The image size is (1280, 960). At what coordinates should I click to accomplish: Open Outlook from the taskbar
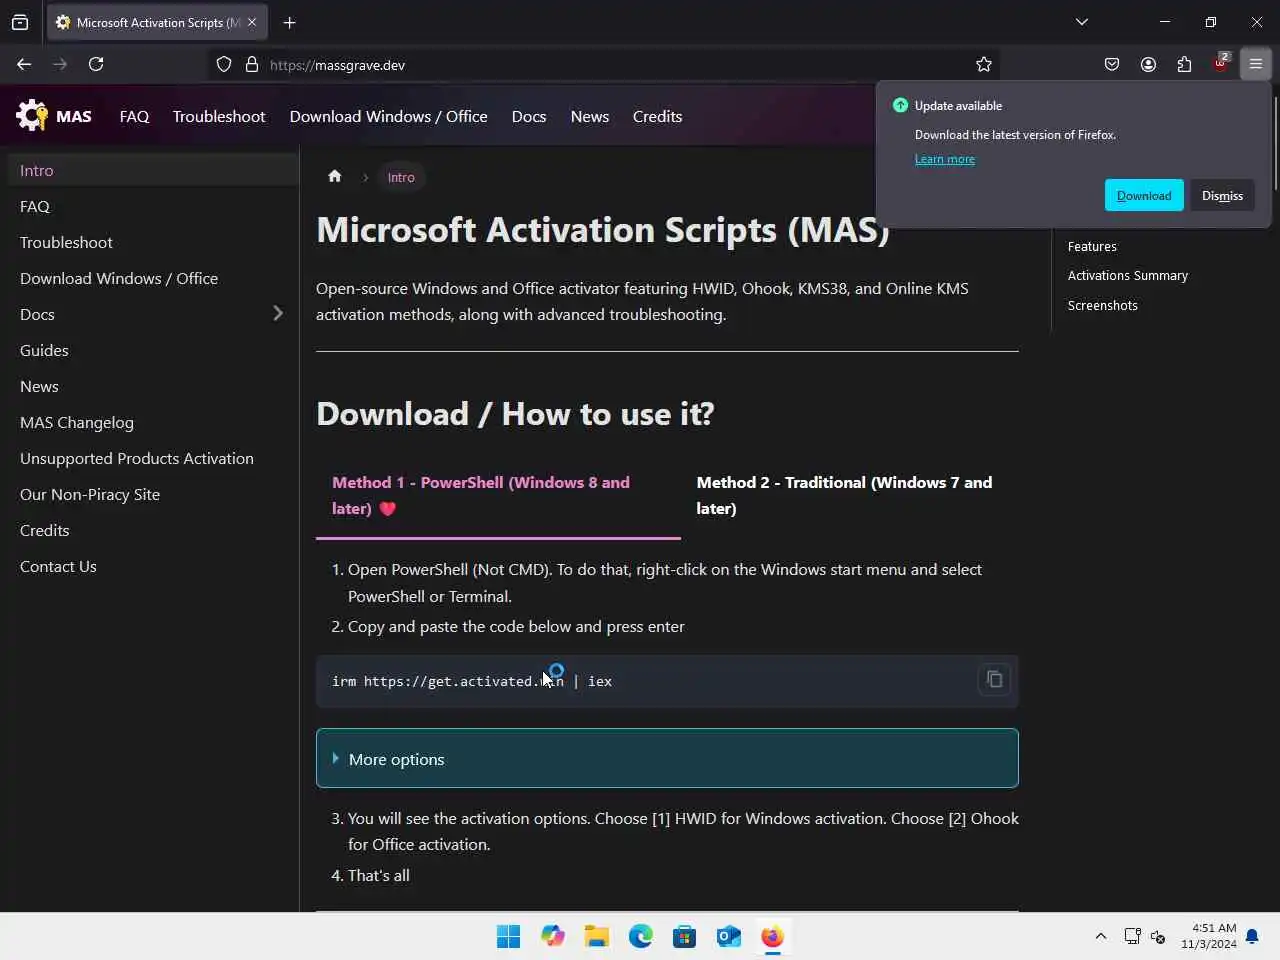728,936
